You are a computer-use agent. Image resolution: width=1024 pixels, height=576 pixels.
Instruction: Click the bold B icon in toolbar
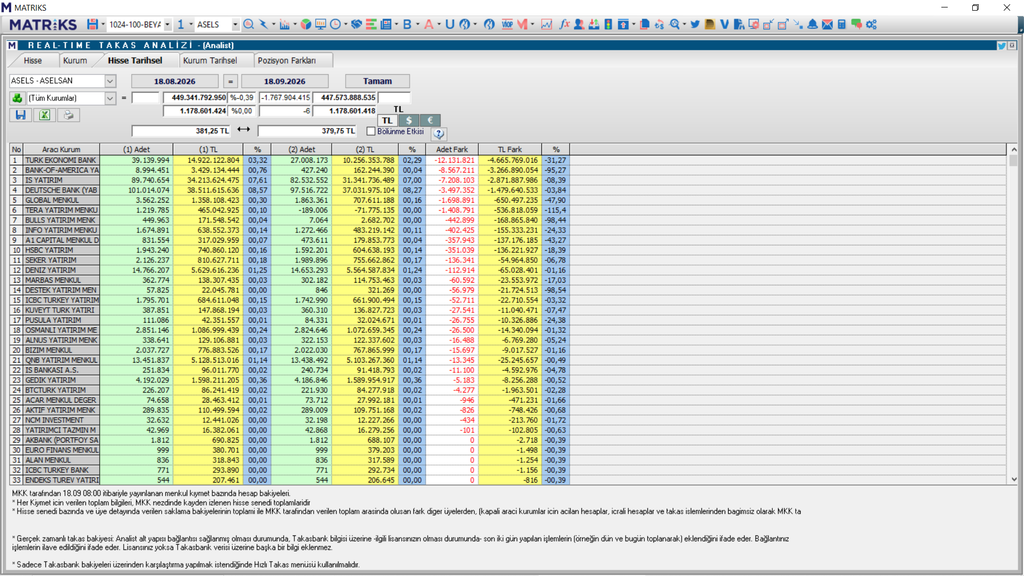(407, 24)
